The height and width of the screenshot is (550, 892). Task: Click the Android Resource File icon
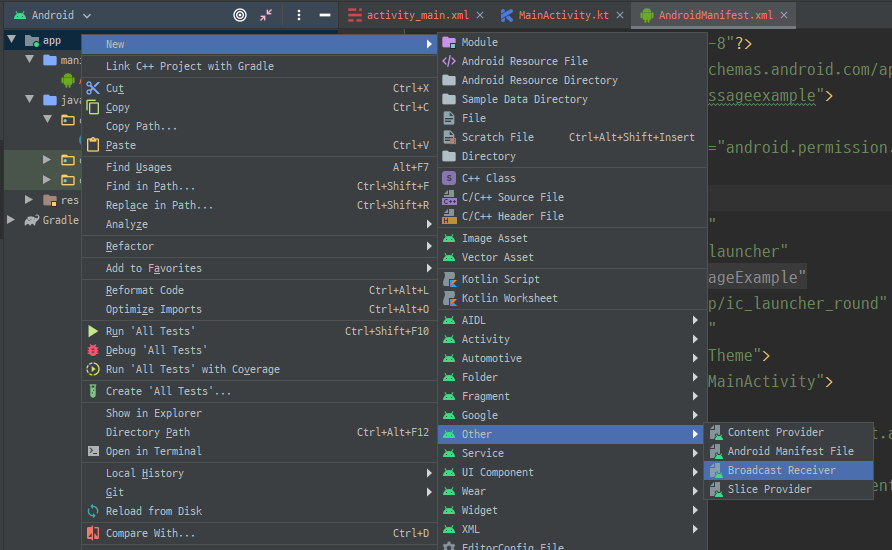pyautogui.click(x=449, y=61)
